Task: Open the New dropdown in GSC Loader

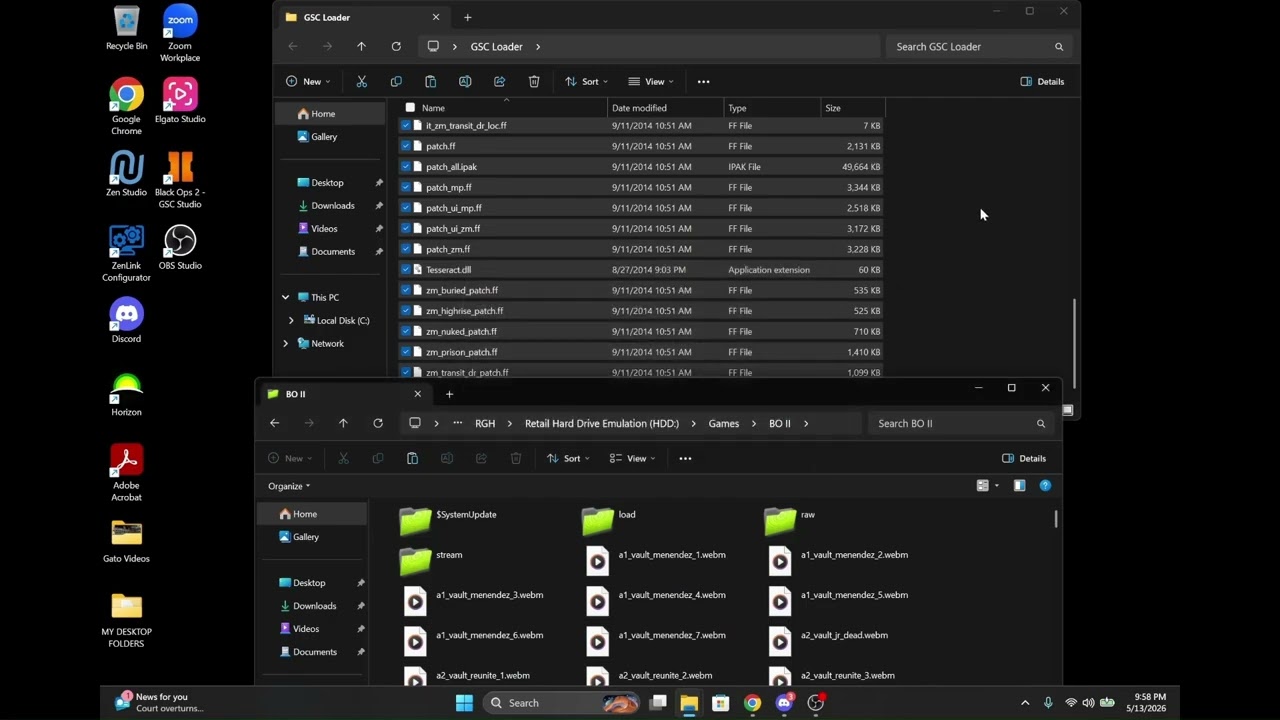Action: [308, 82]
